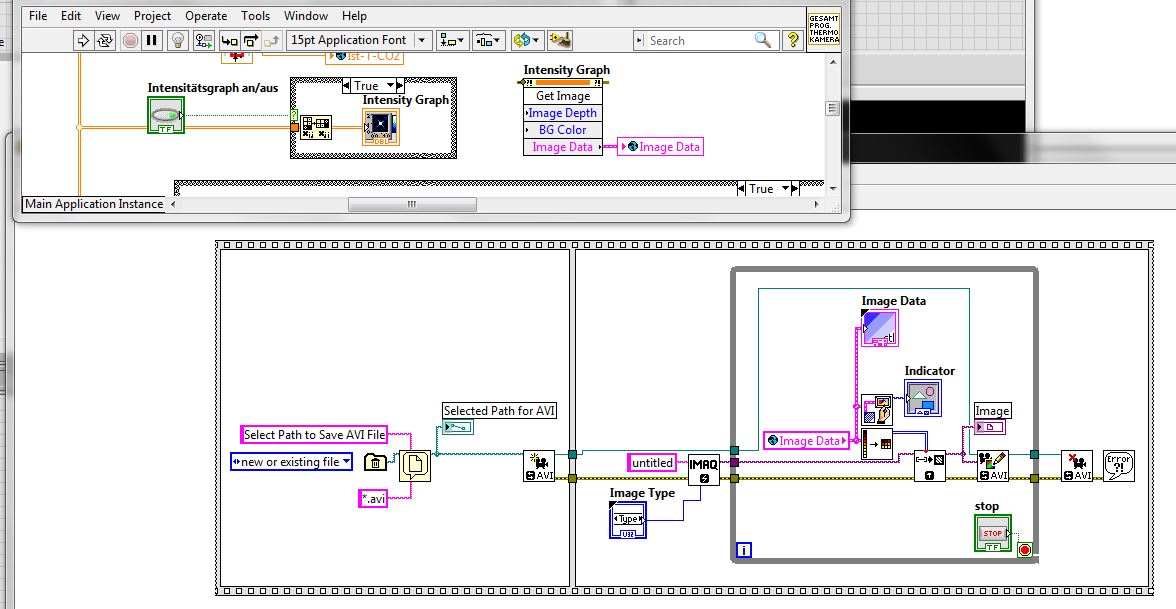
Task: Click the previous case arrow on True selector
Action: [346, 86]
